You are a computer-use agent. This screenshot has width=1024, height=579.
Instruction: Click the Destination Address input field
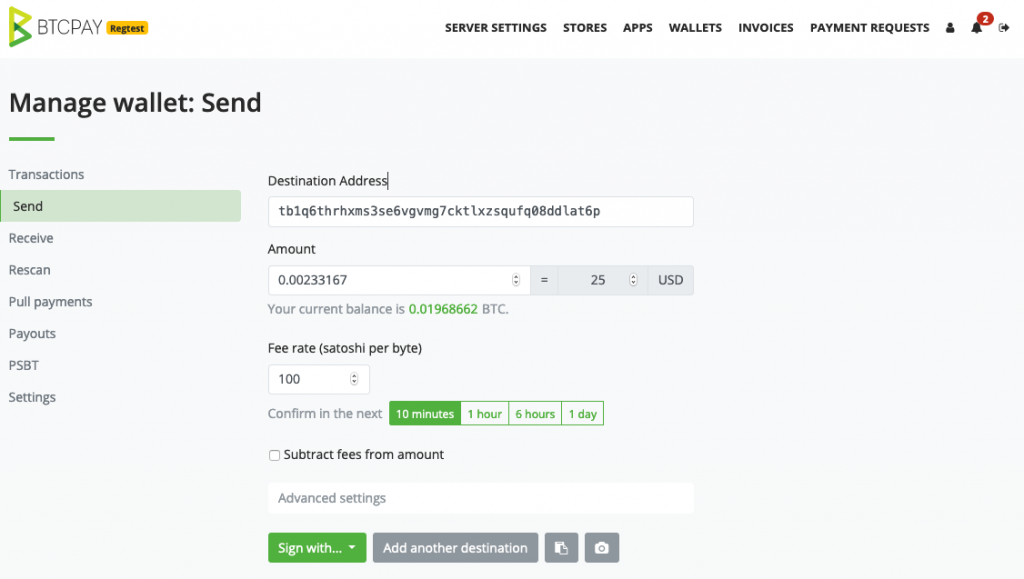tap(481, 211)
